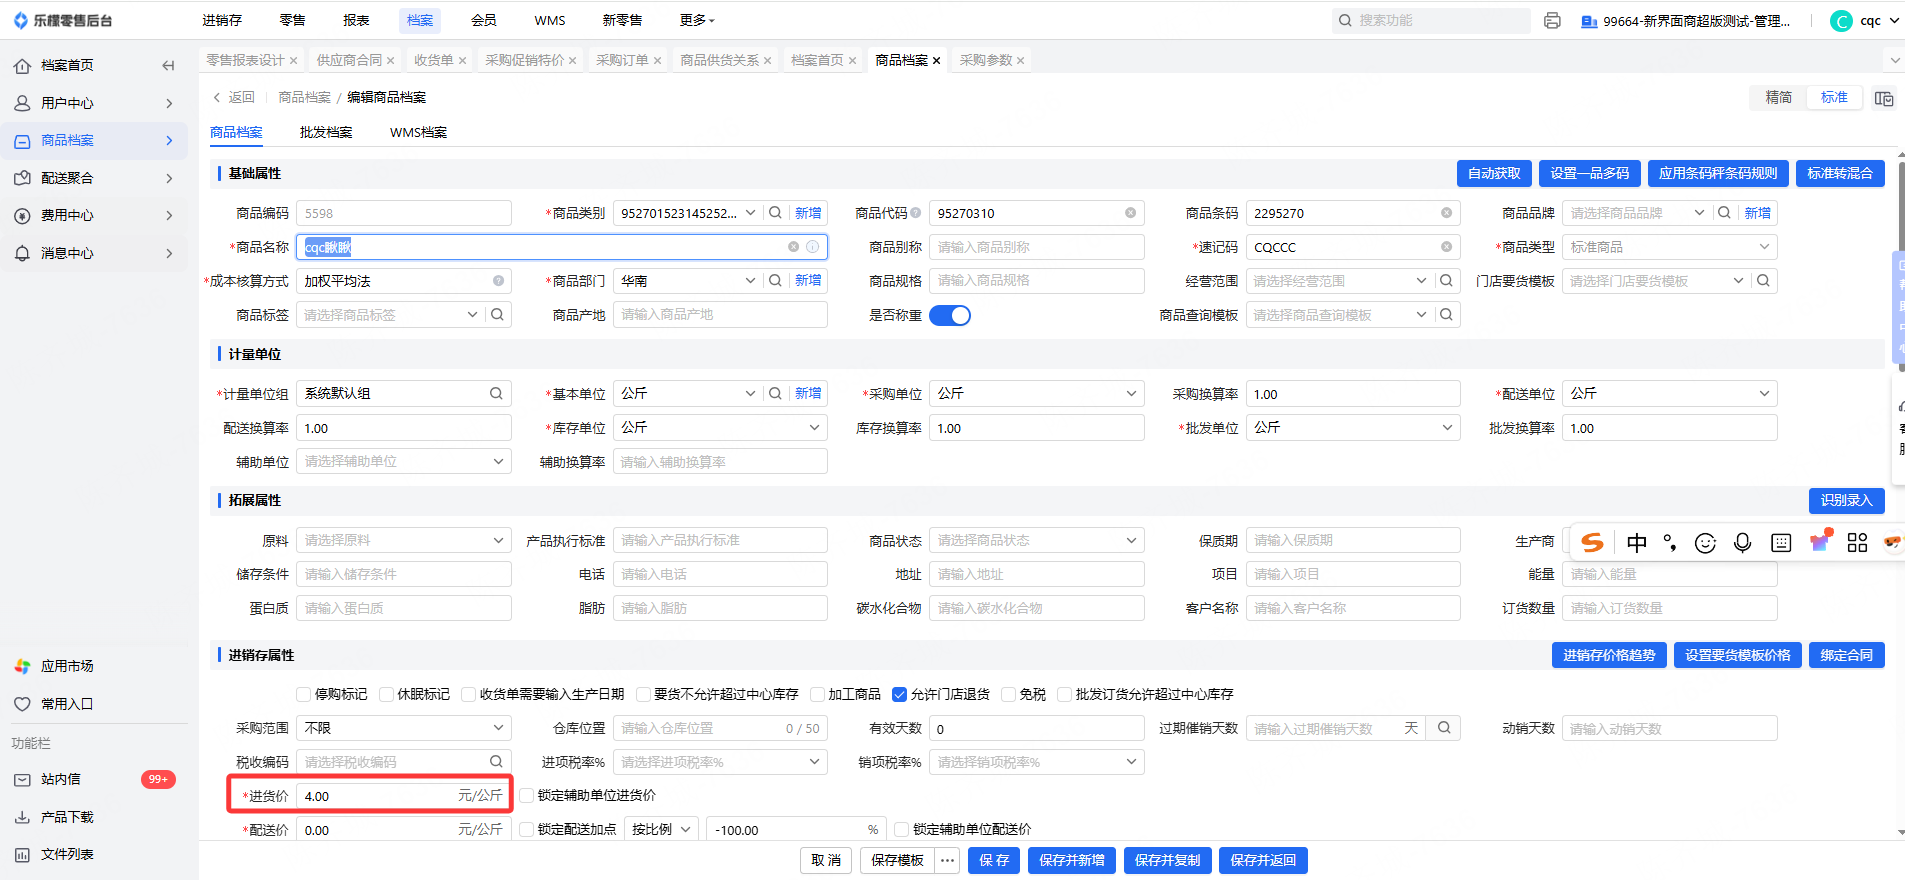Click the printer icon in top bar
Image resolution: width=1905 pixels, height=880 pixels.
click(1552, 20)
